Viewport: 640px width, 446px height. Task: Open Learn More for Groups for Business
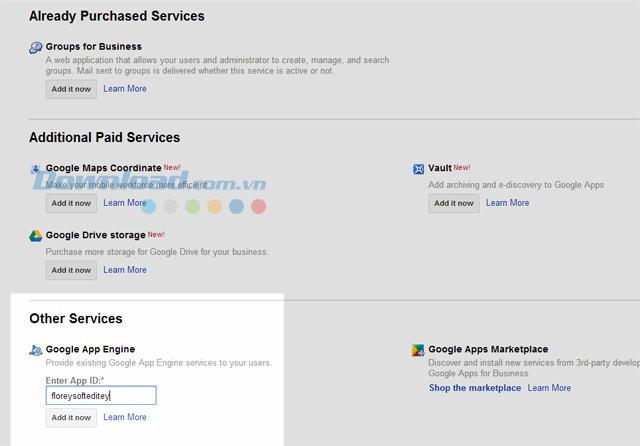pos(124,89)
